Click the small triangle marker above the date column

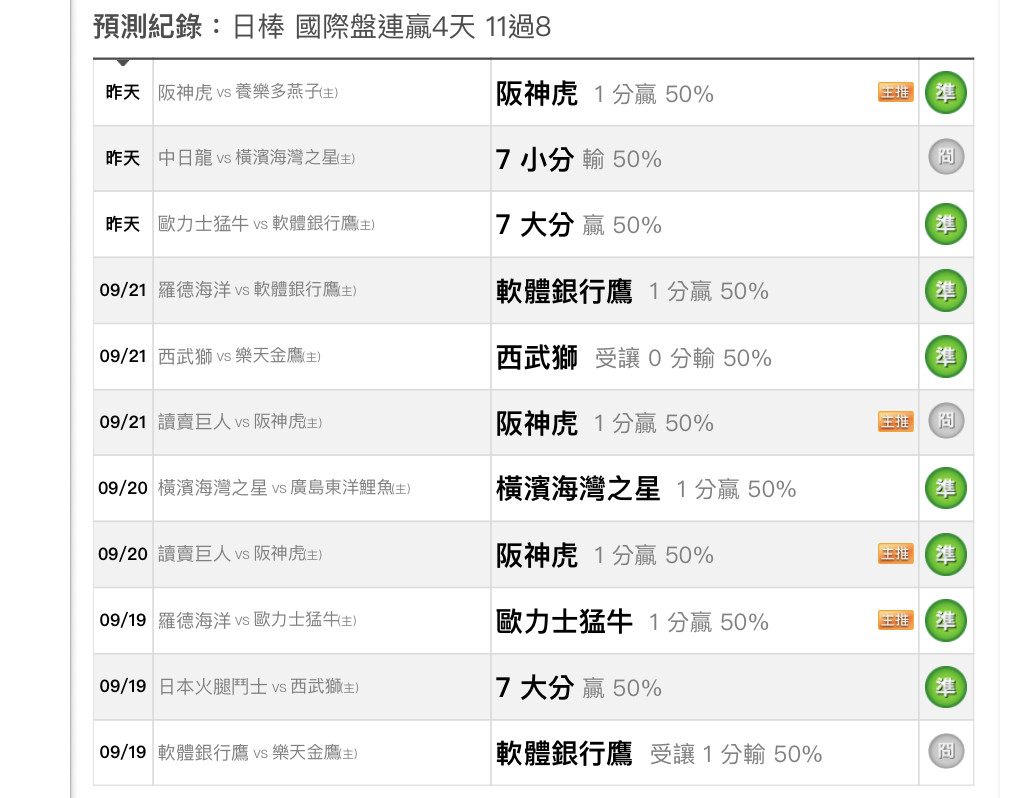pos(123,63)
